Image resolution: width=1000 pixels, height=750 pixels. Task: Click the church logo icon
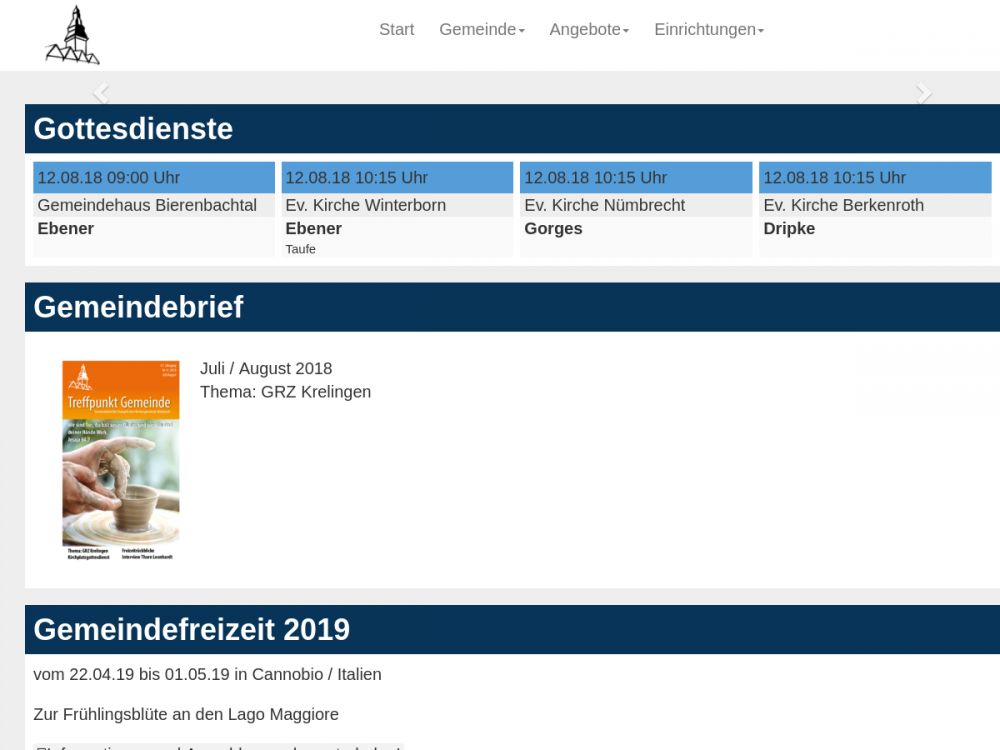point(73,36)
